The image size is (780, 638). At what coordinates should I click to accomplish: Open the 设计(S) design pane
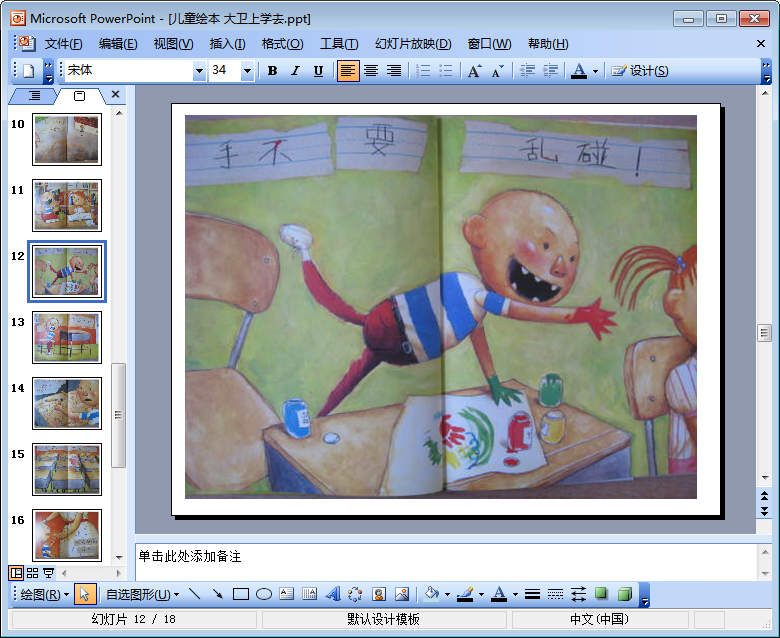pyautogui.click(x=640, y=71)
